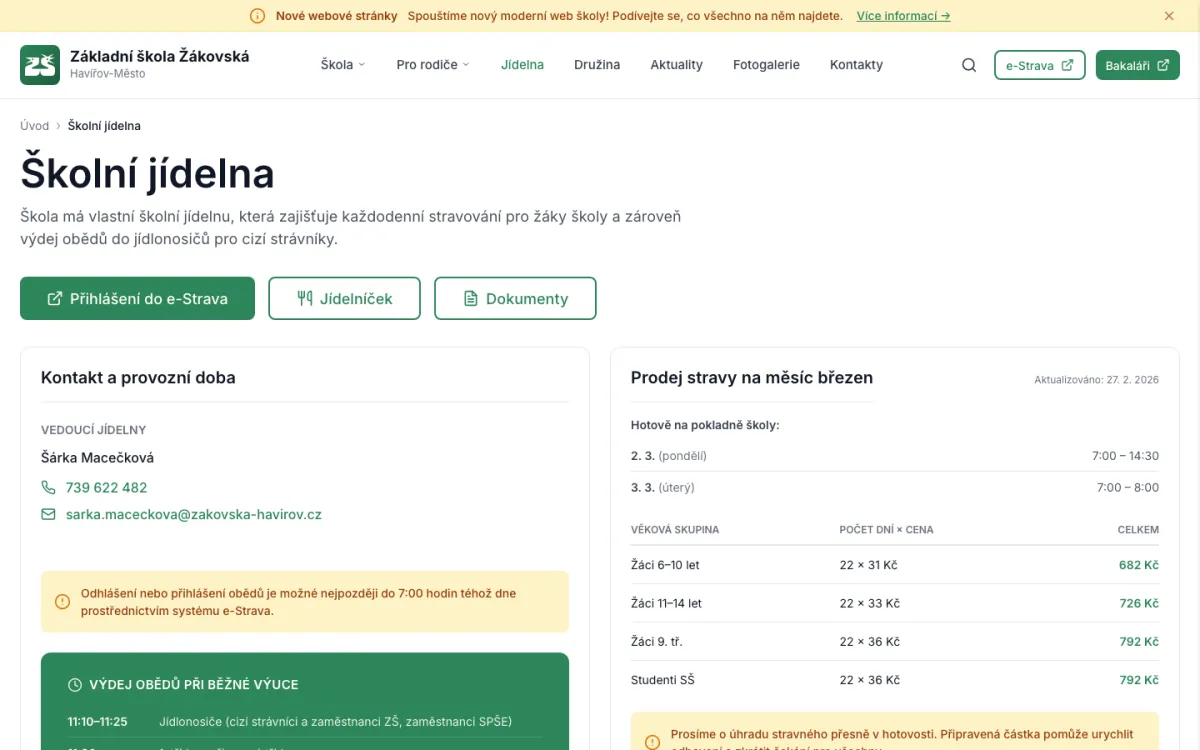Viewport: 1200px width, 750px height.
Task: Open the site search magnifier icon
Action: pos(969,65)
